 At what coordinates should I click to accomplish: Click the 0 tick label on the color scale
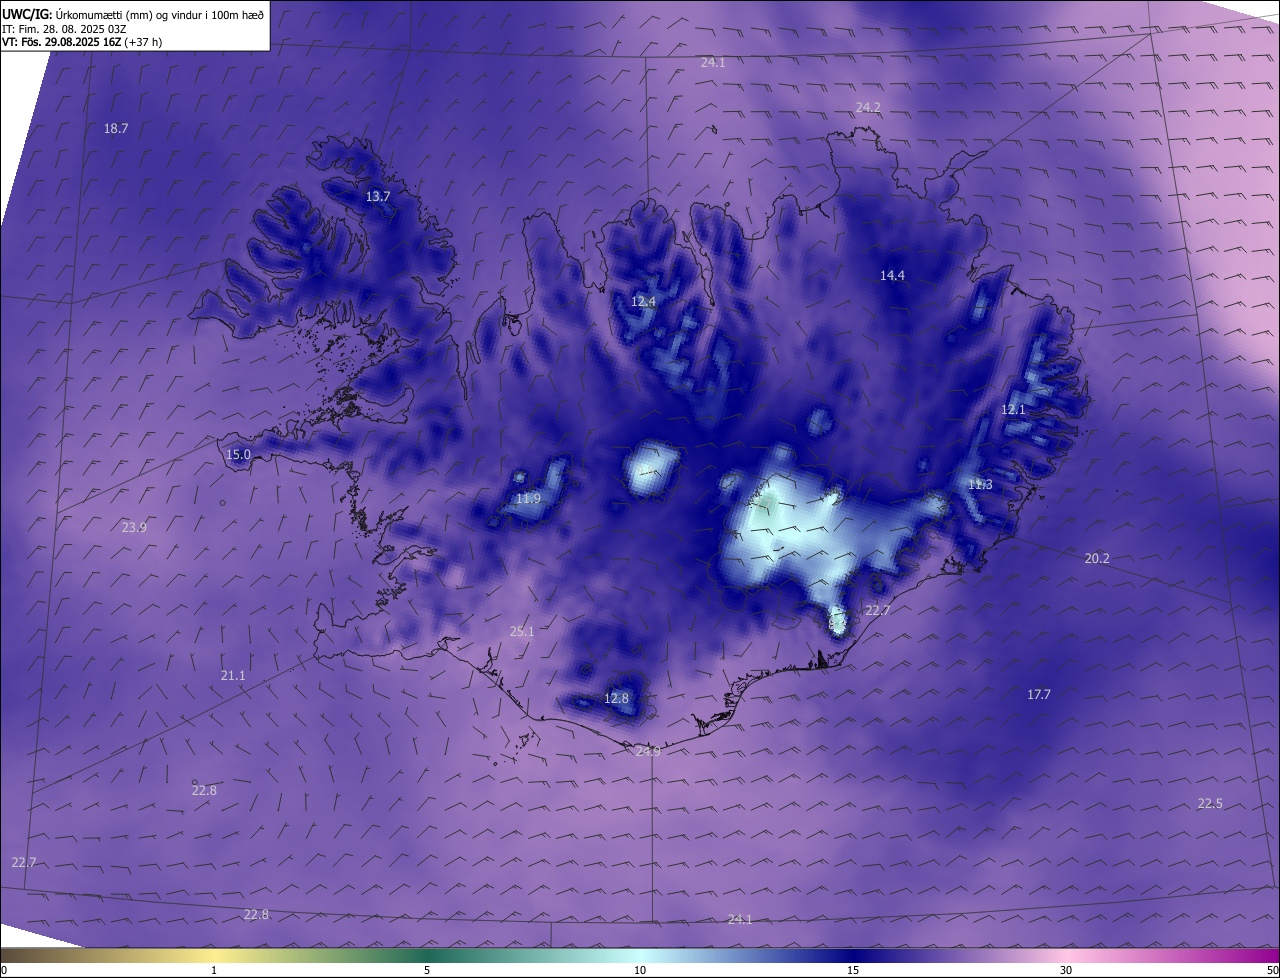(3, 970)
